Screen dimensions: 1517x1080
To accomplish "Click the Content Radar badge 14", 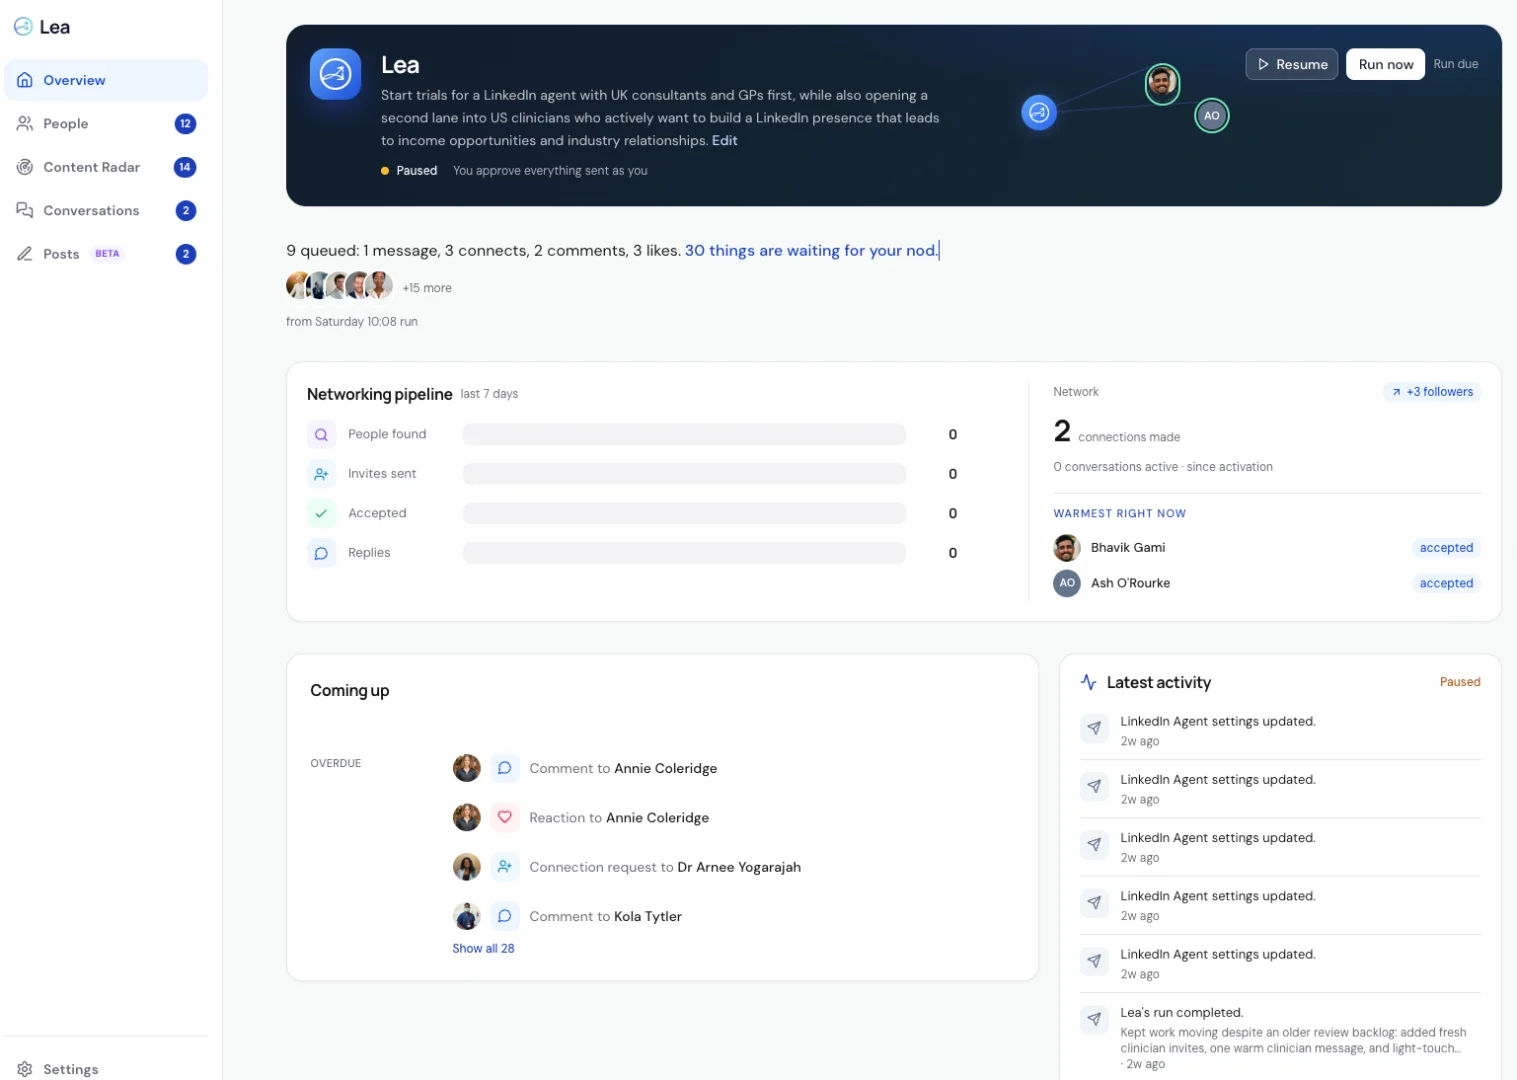I will click(185, 167).
